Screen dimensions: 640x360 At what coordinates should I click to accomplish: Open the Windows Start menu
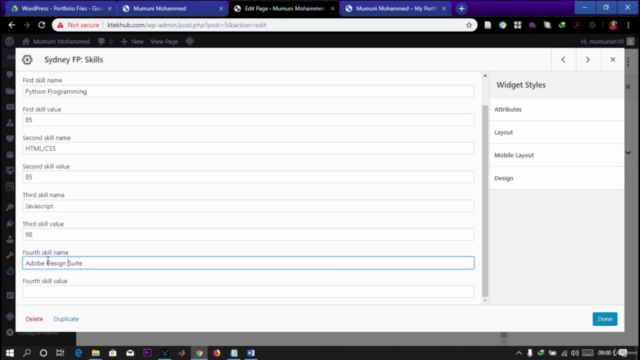click(x=9, y=353)
